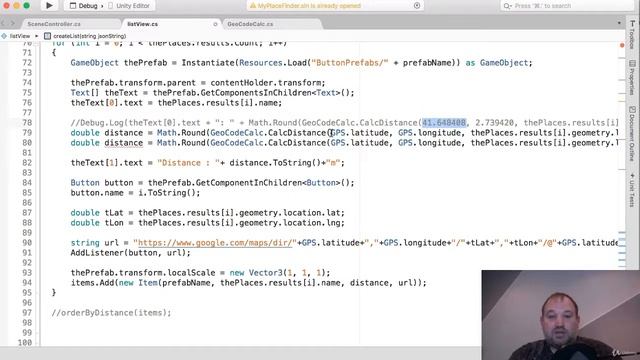Click the "ButtonPrefabs/" string literal
The image size is (640, 360).
(350, 63)
